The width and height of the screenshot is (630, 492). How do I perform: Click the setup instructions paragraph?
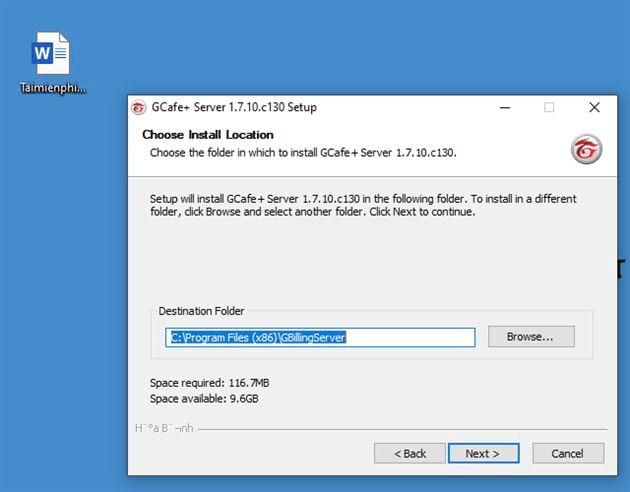[362, 205]
